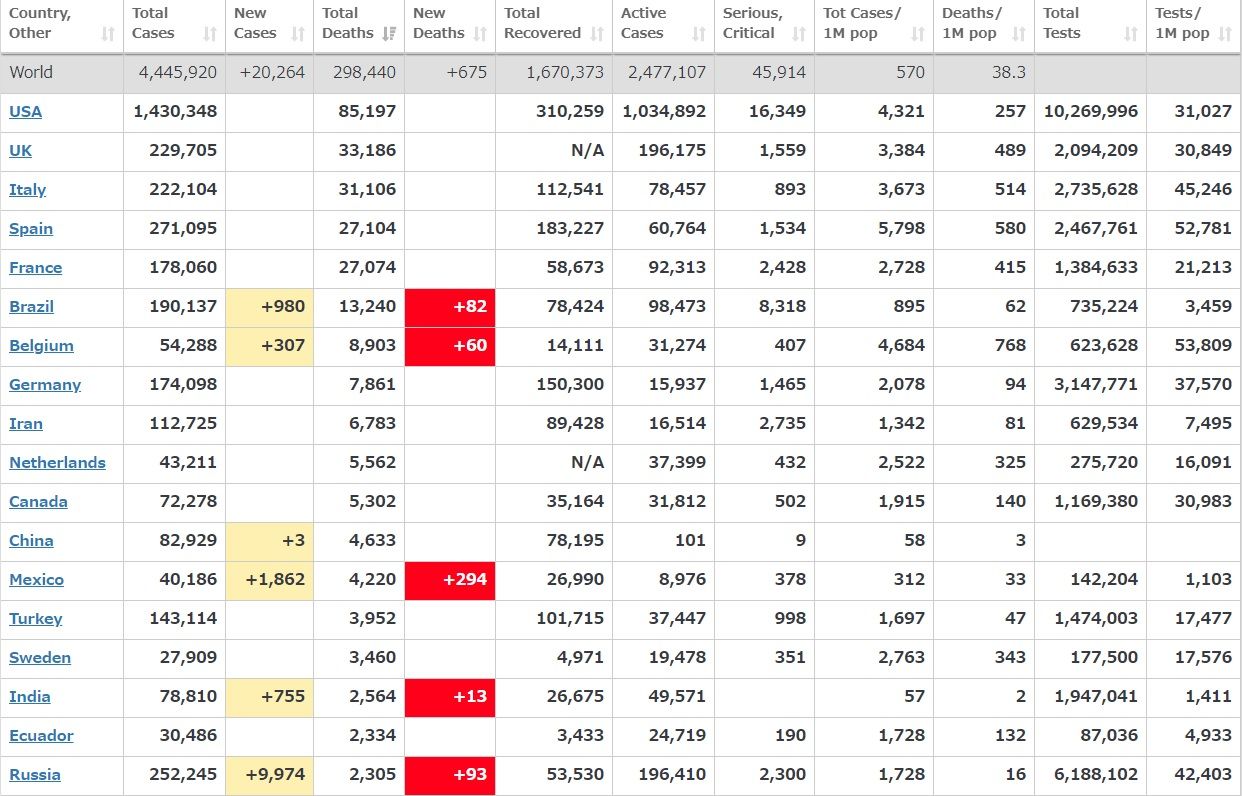This screenshot has height=796, width=1242.
Task: Click sort icon in New Deaths header
Action: tap(480, 34)
